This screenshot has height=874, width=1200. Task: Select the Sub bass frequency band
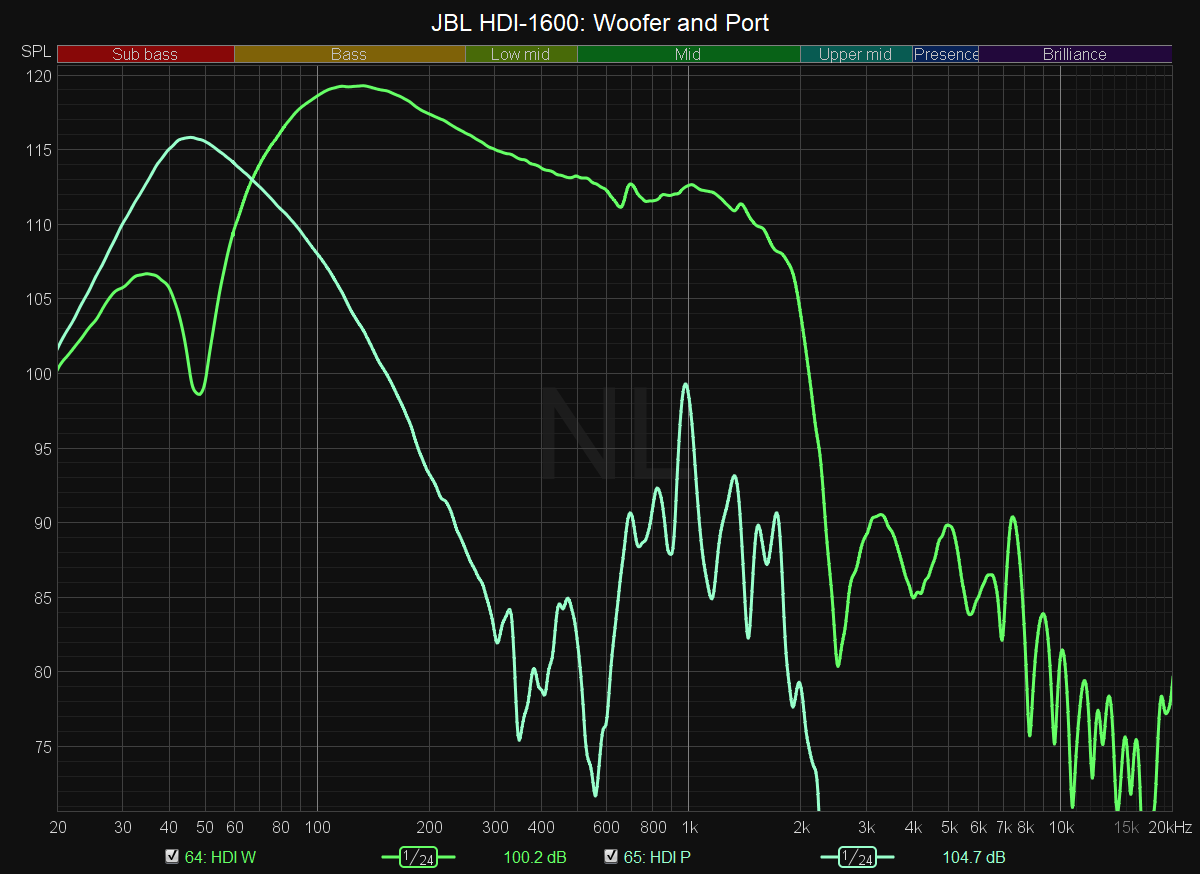[146, 54]
